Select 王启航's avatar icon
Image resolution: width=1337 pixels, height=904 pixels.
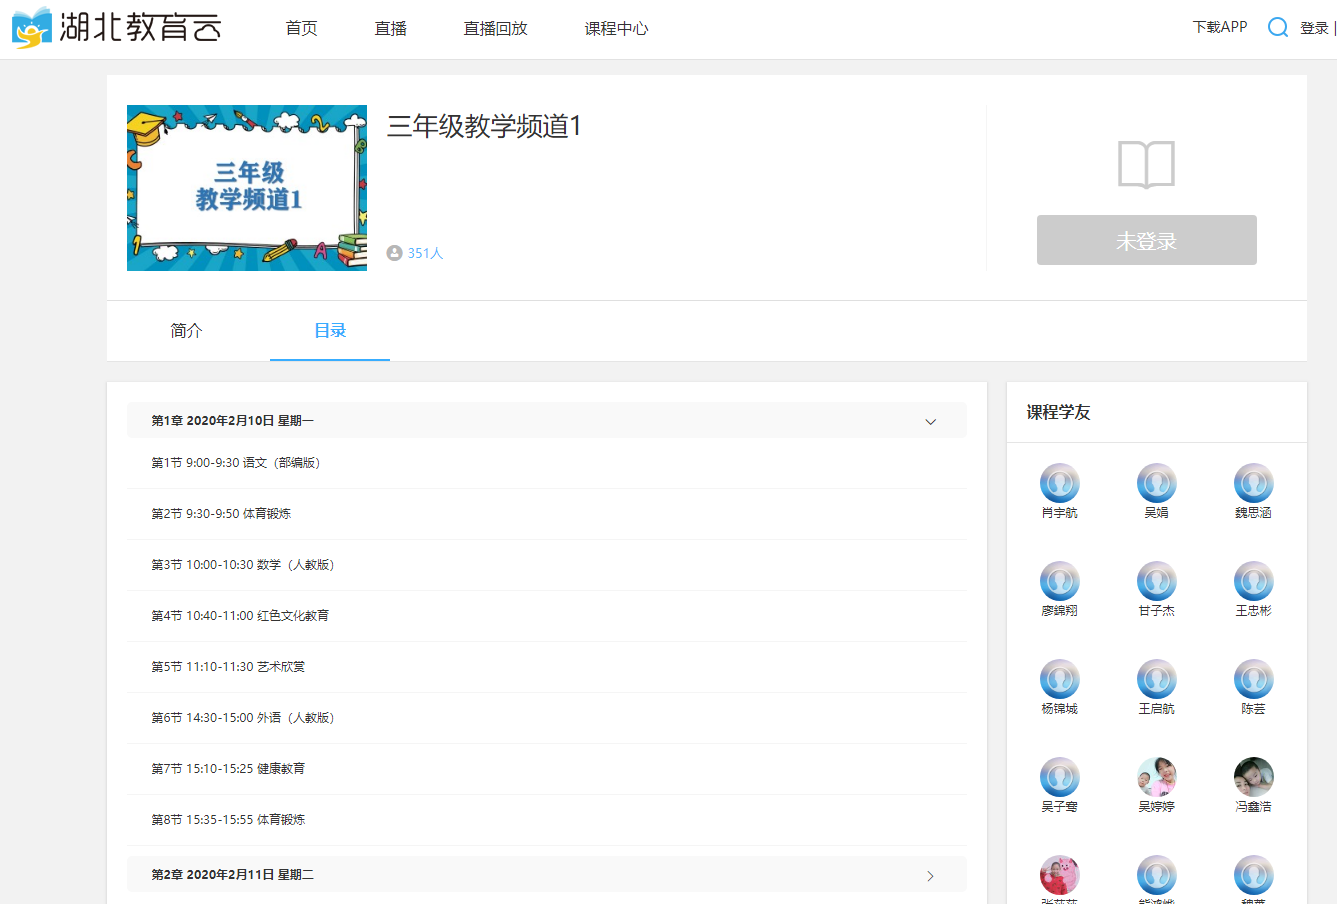click(1156, 679)
